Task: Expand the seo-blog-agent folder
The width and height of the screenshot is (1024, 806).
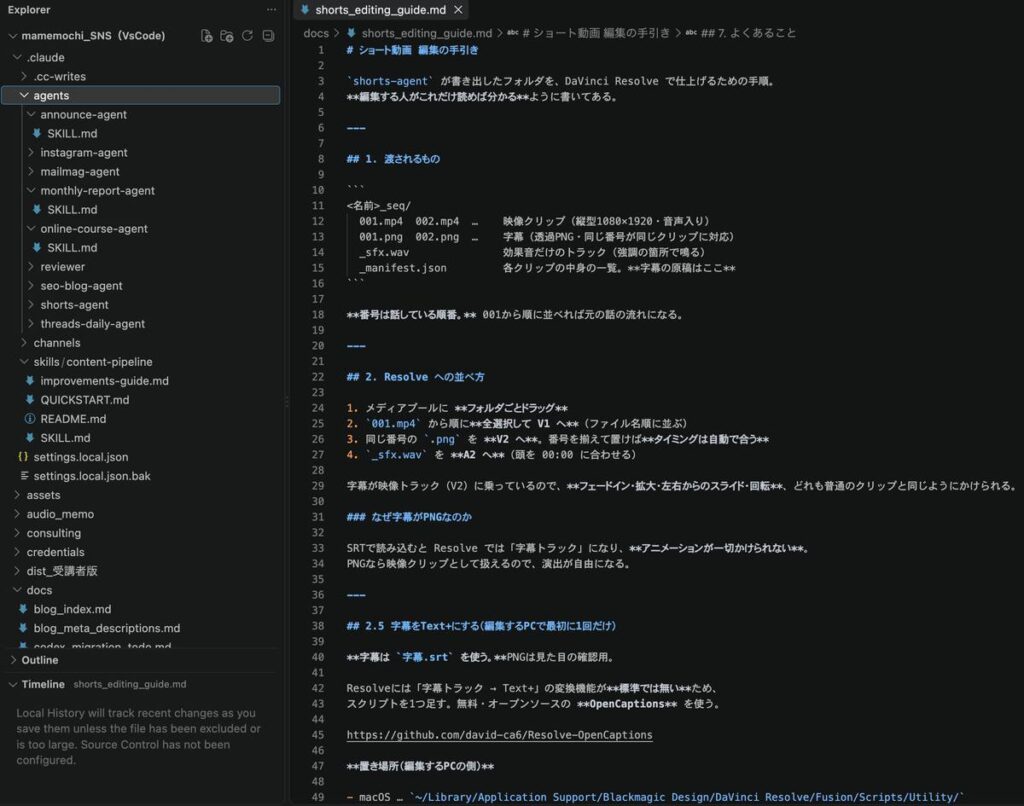Action: click(x=31, y=286)
